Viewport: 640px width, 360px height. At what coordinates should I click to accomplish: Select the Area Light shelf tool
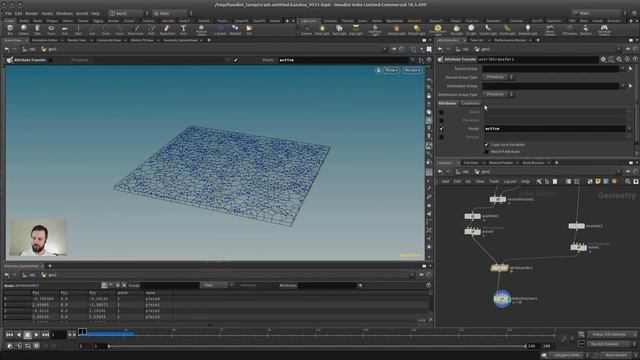click(356, 29)
